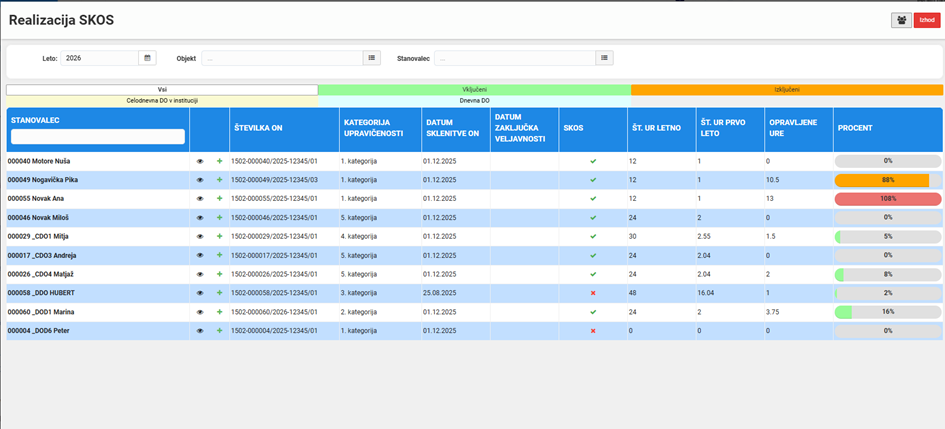Image resolution: width=945 pixels, height=429 pixels.
Task: Click the Stanovalec column search field
Action: click(98, 136)
